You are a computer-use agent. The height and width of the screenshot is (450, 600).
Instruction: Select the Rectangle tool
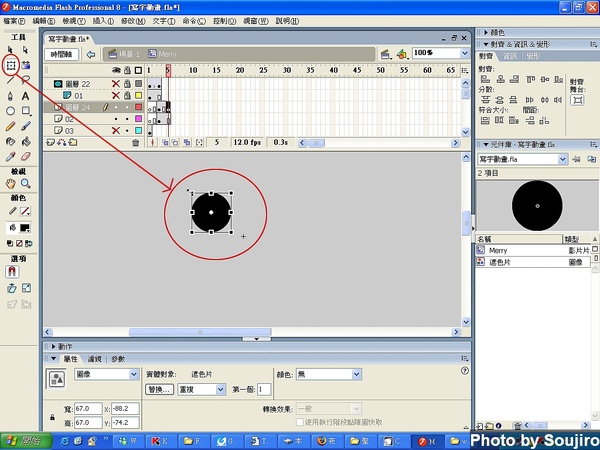[x=26, y=111]
